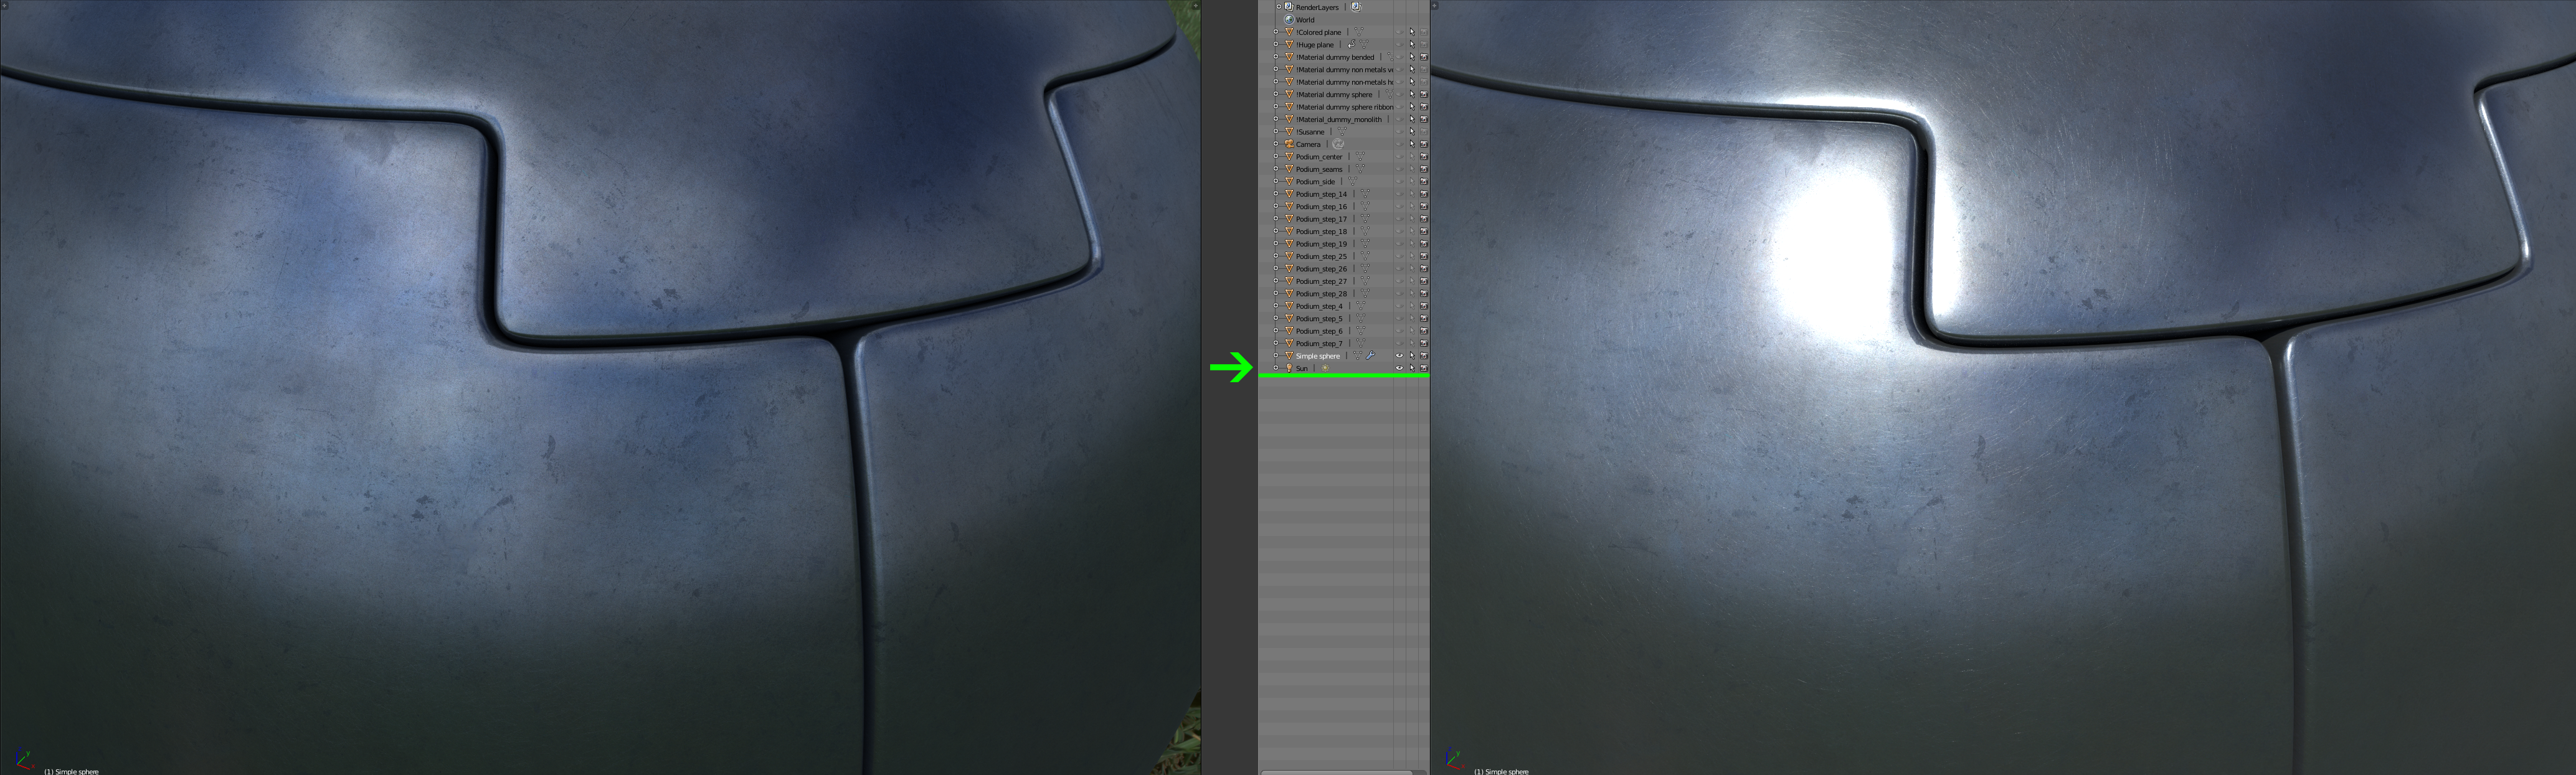
Task: Expand the Sun tree entry
Action: (1276, 368)
